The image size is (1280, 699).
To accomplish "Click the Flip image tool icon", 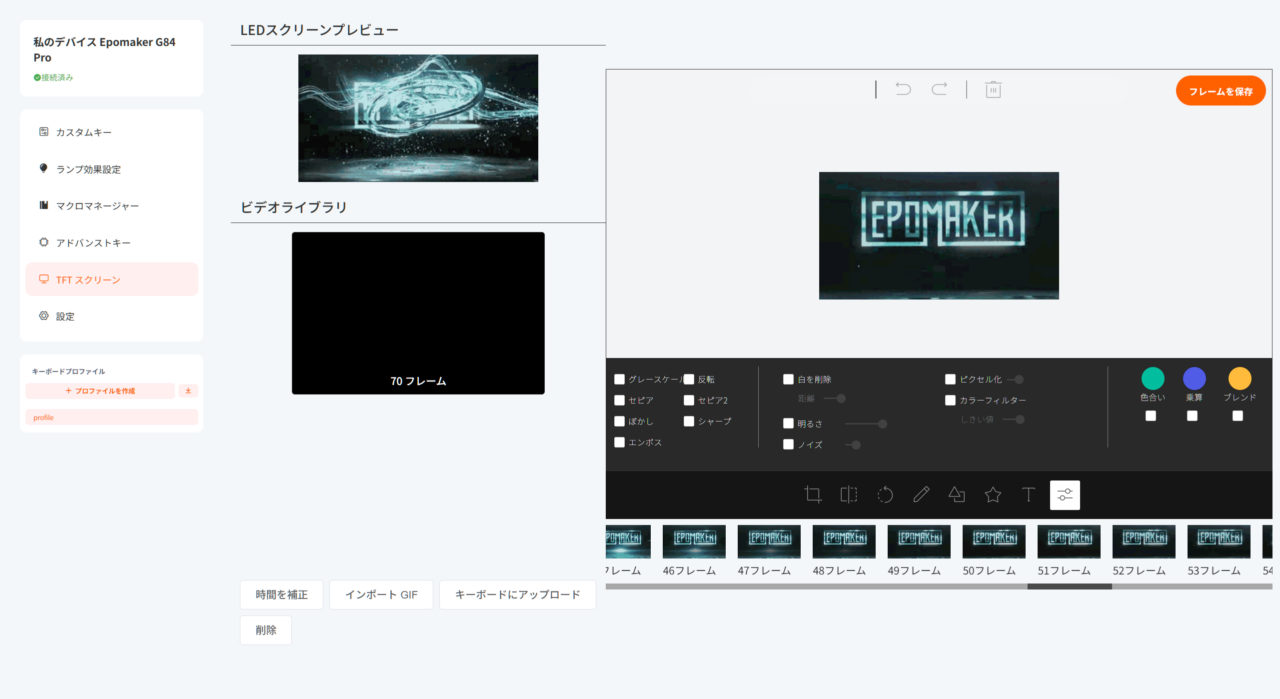I will pos(849,495).
